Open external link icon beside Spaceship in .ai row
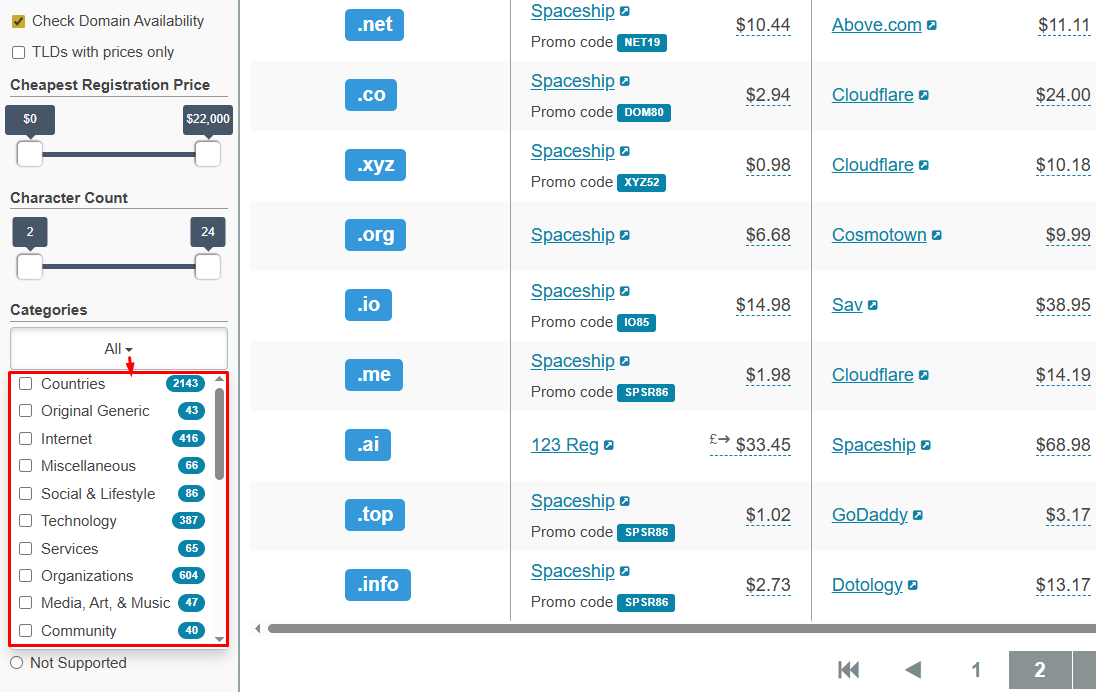1096x692 pixels. pos(925,445)
